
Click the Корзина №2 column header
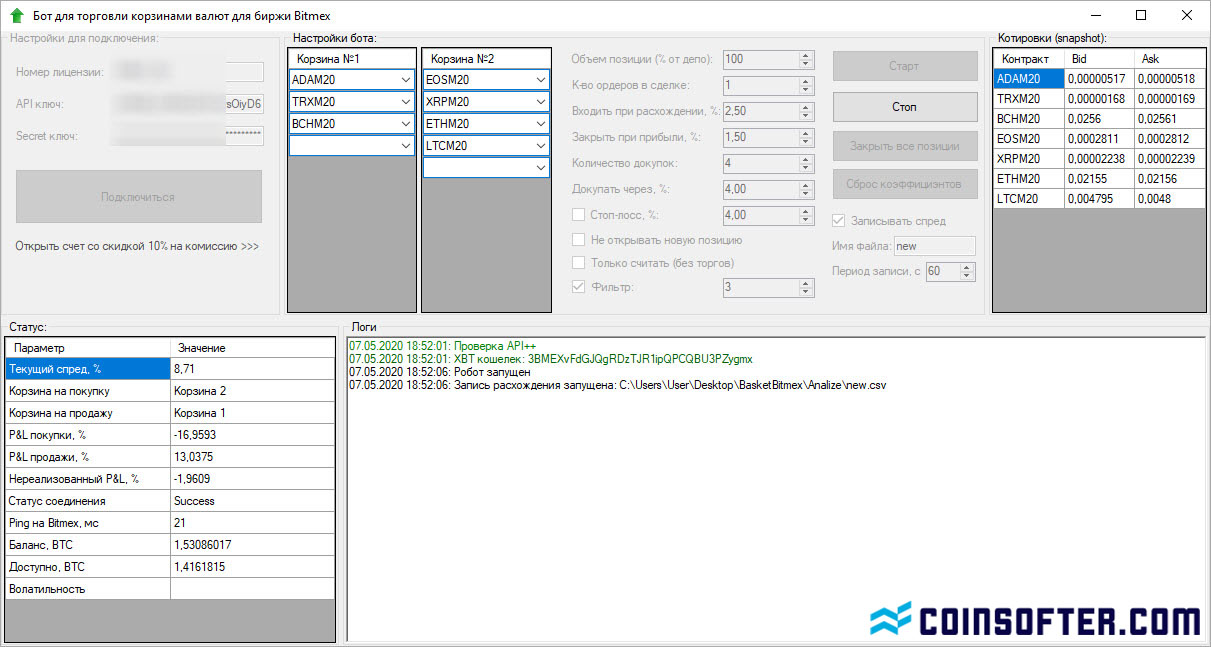pyautogui.click(x=487, y=58)
